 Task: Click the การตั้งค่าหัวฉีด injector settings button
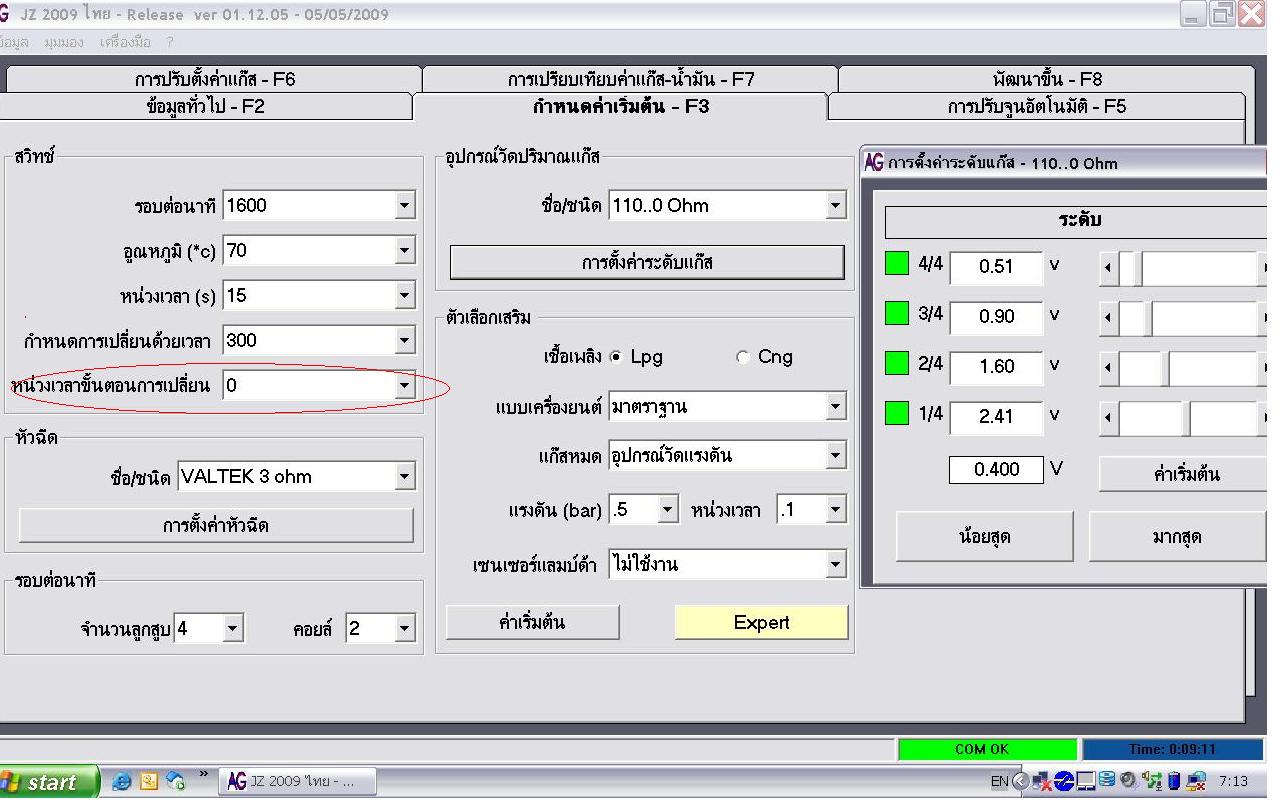216,525
